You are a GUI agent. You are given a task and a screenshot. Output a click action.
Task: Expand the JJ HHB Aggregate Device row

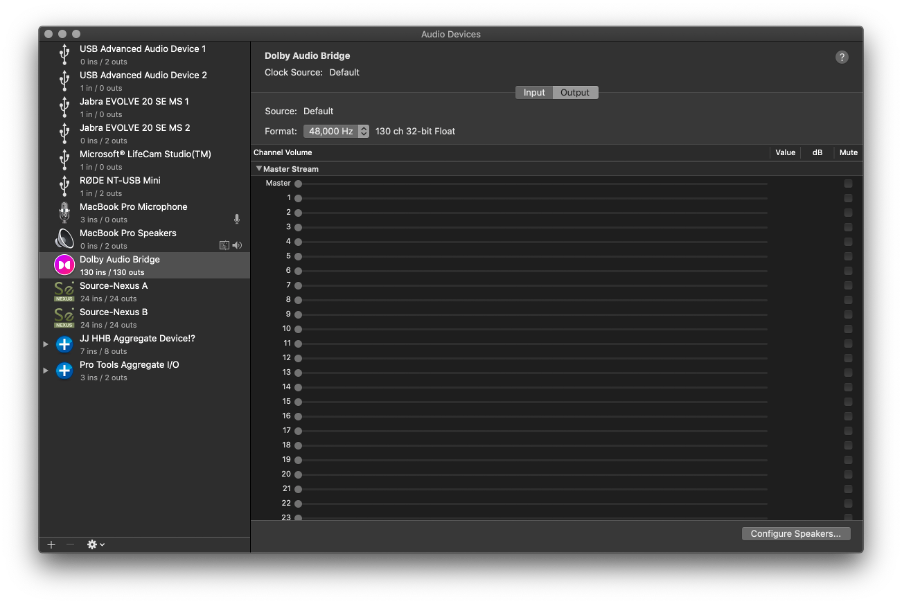pos(45,344)
